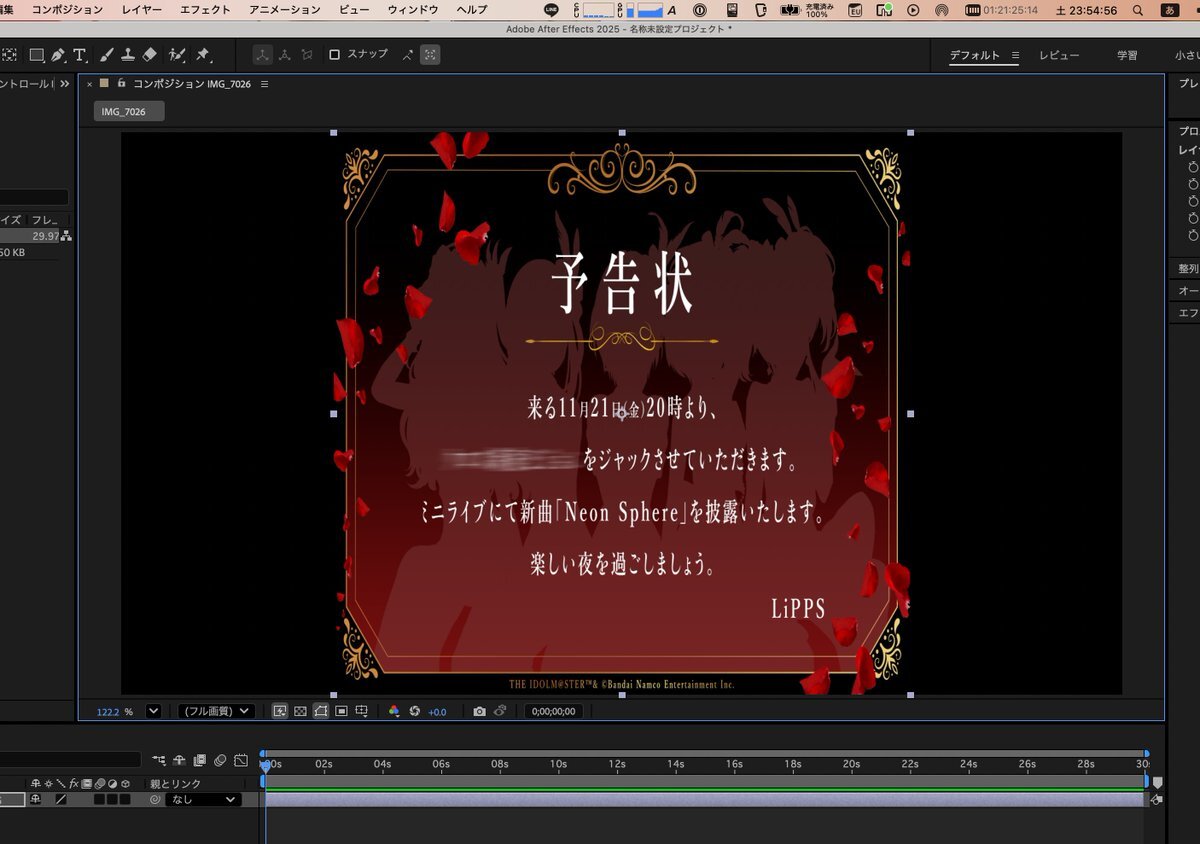Select the デフォルト workspace
The image size is (1200, 844).
[x=975, y=55]
